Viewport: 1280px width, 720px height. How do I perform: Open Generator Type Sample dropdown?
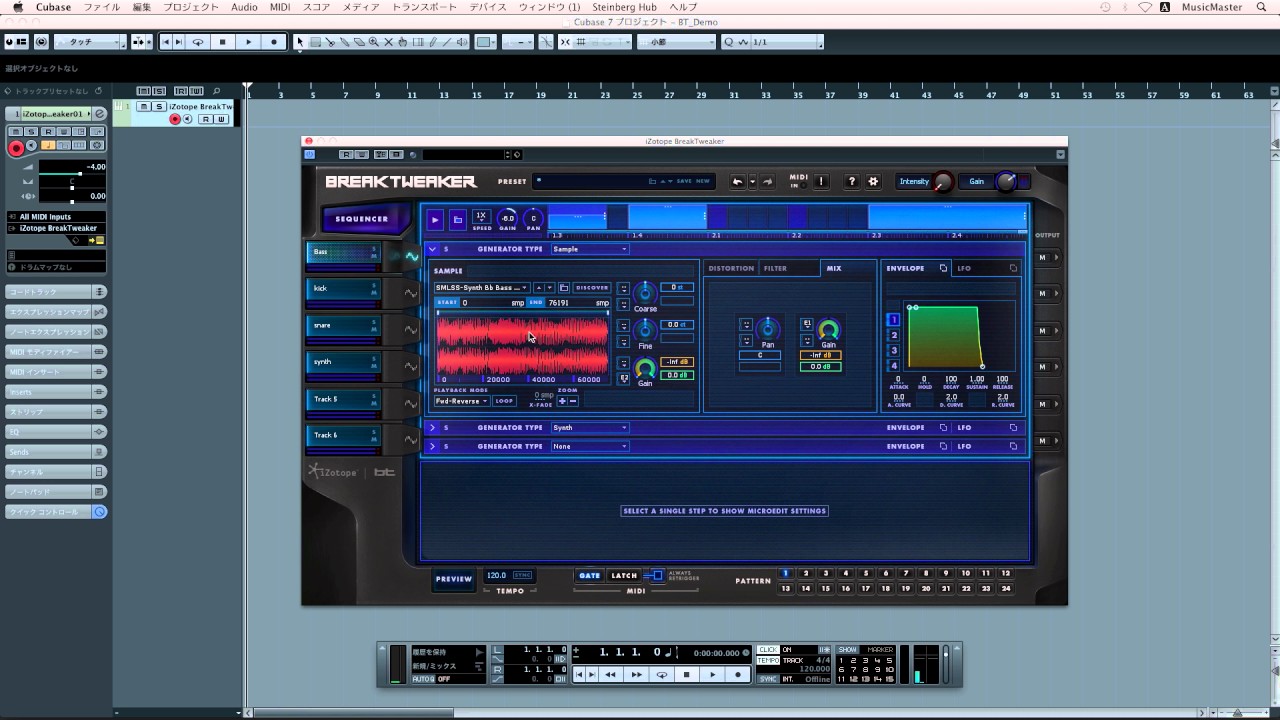[x=590, y=249]
